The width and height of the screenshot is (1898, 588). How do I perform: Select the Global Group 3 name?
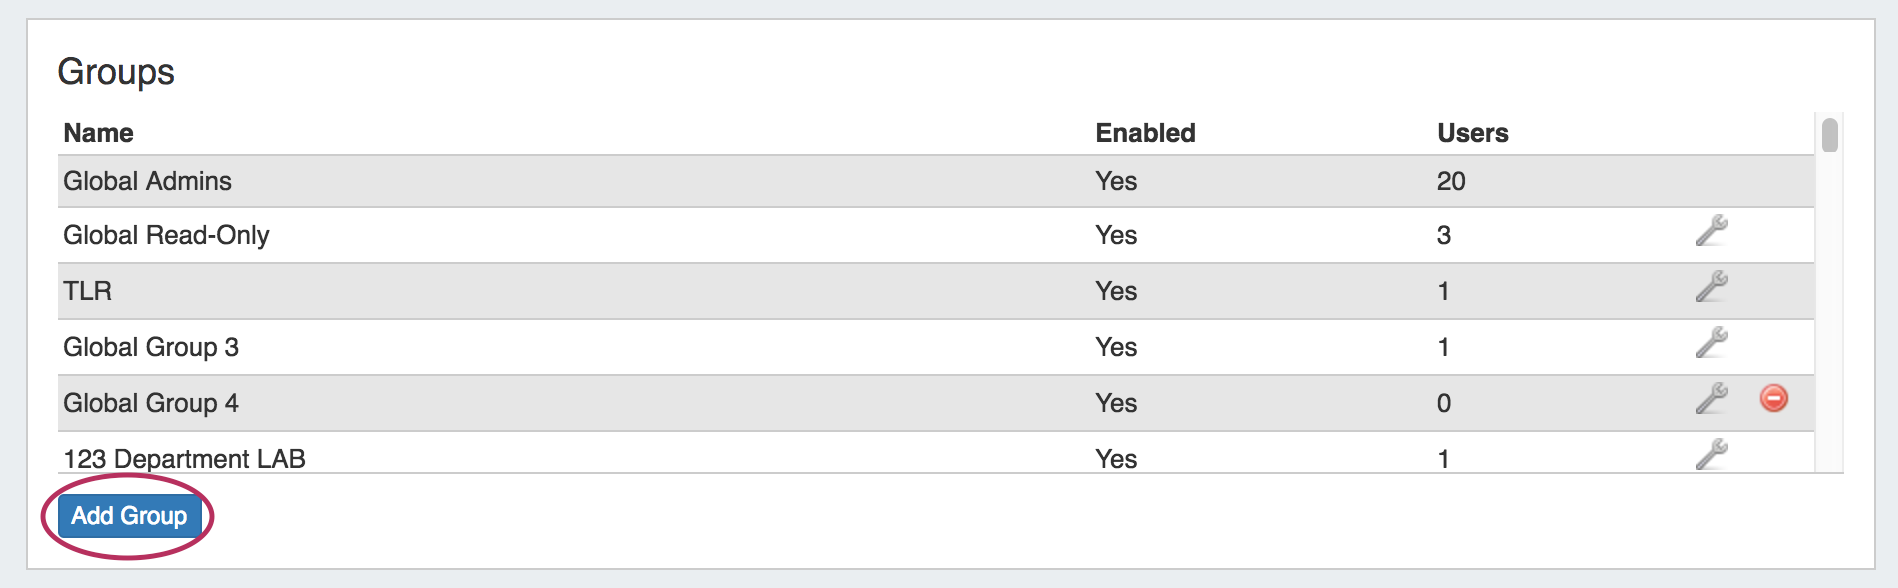pyautogui.click(x=151, y=347)
